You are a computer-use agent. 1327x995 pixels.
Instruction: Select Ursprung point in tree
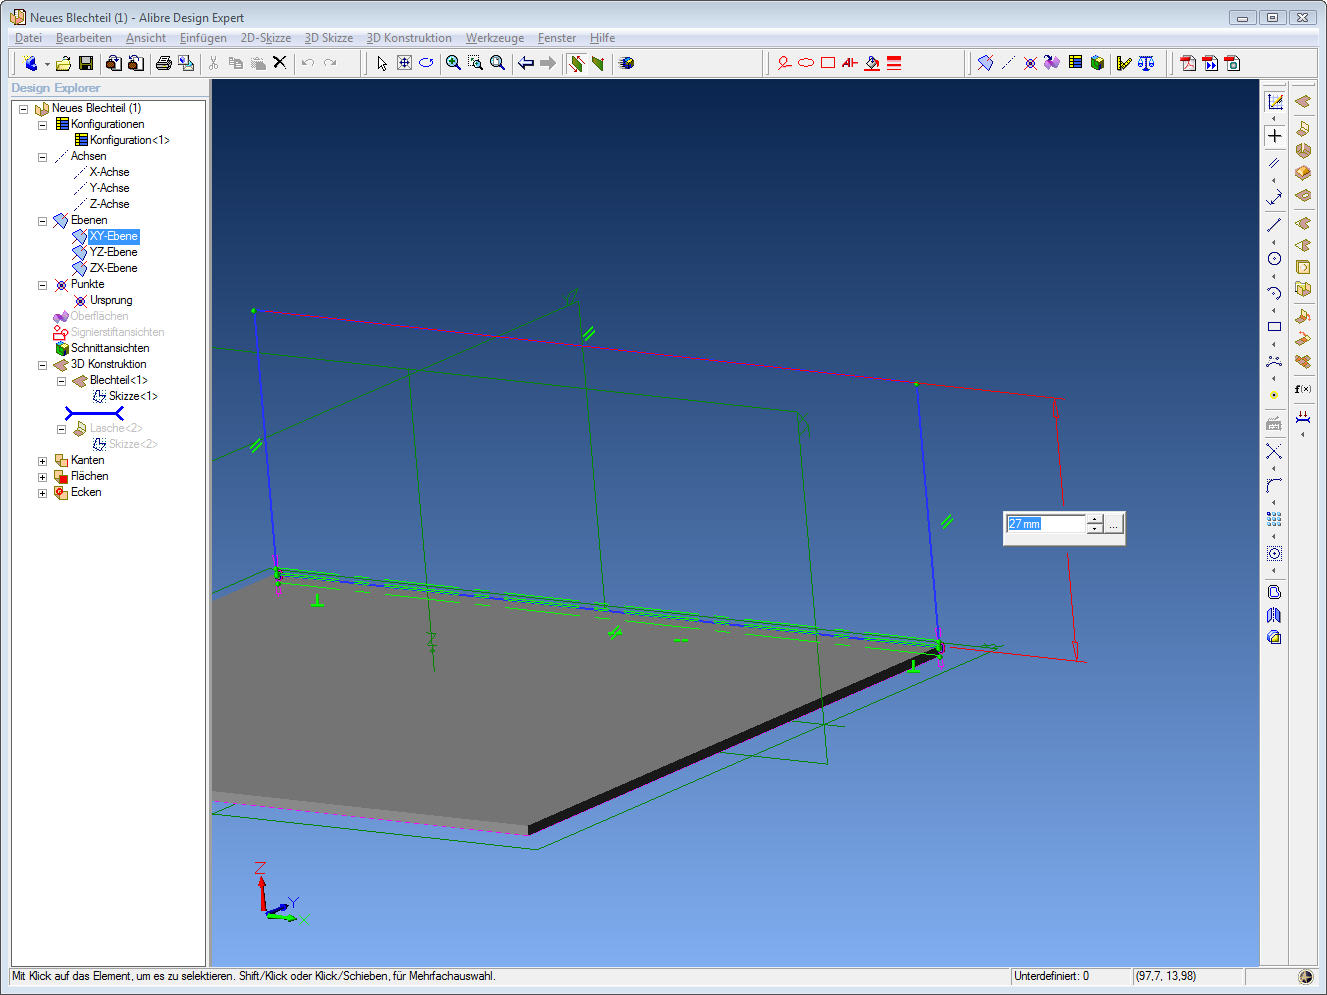pyautogui.click(x=111, y=300)
